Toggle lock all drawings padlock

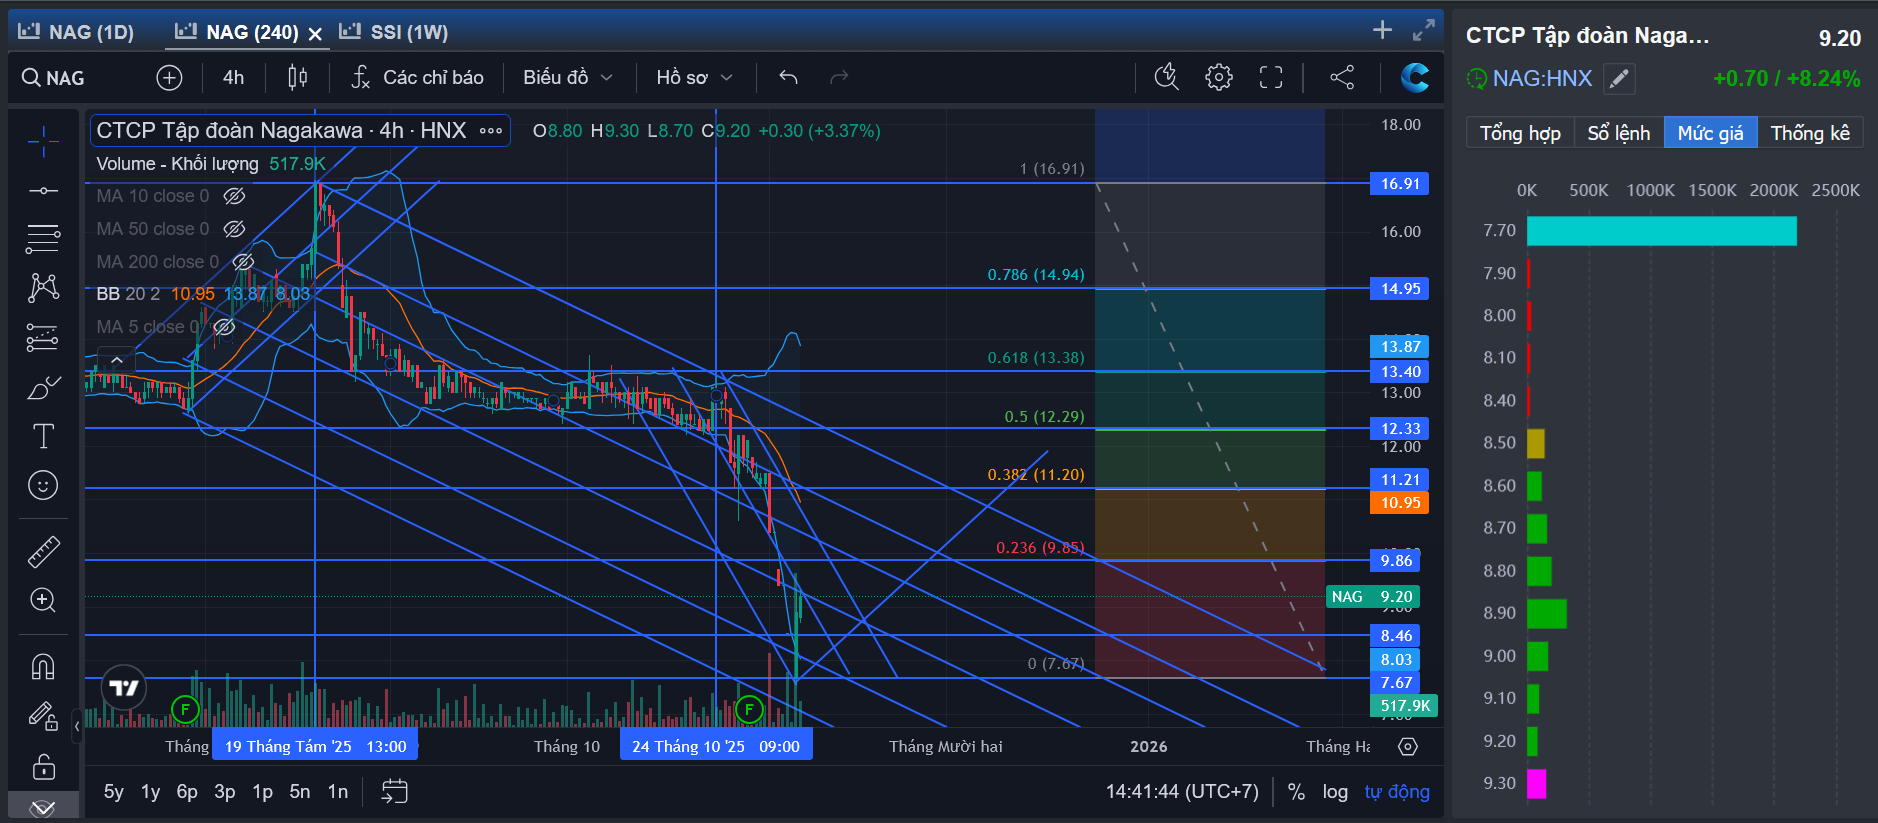[43, 767]
